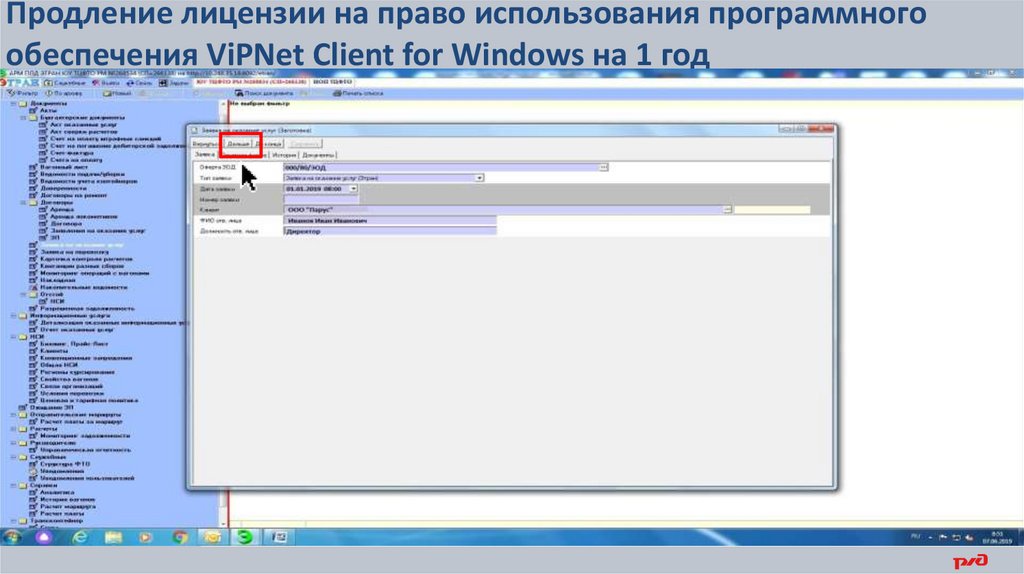Select the Структура ФТО item icon
1024x574 pixels.
tap(33, 464)
